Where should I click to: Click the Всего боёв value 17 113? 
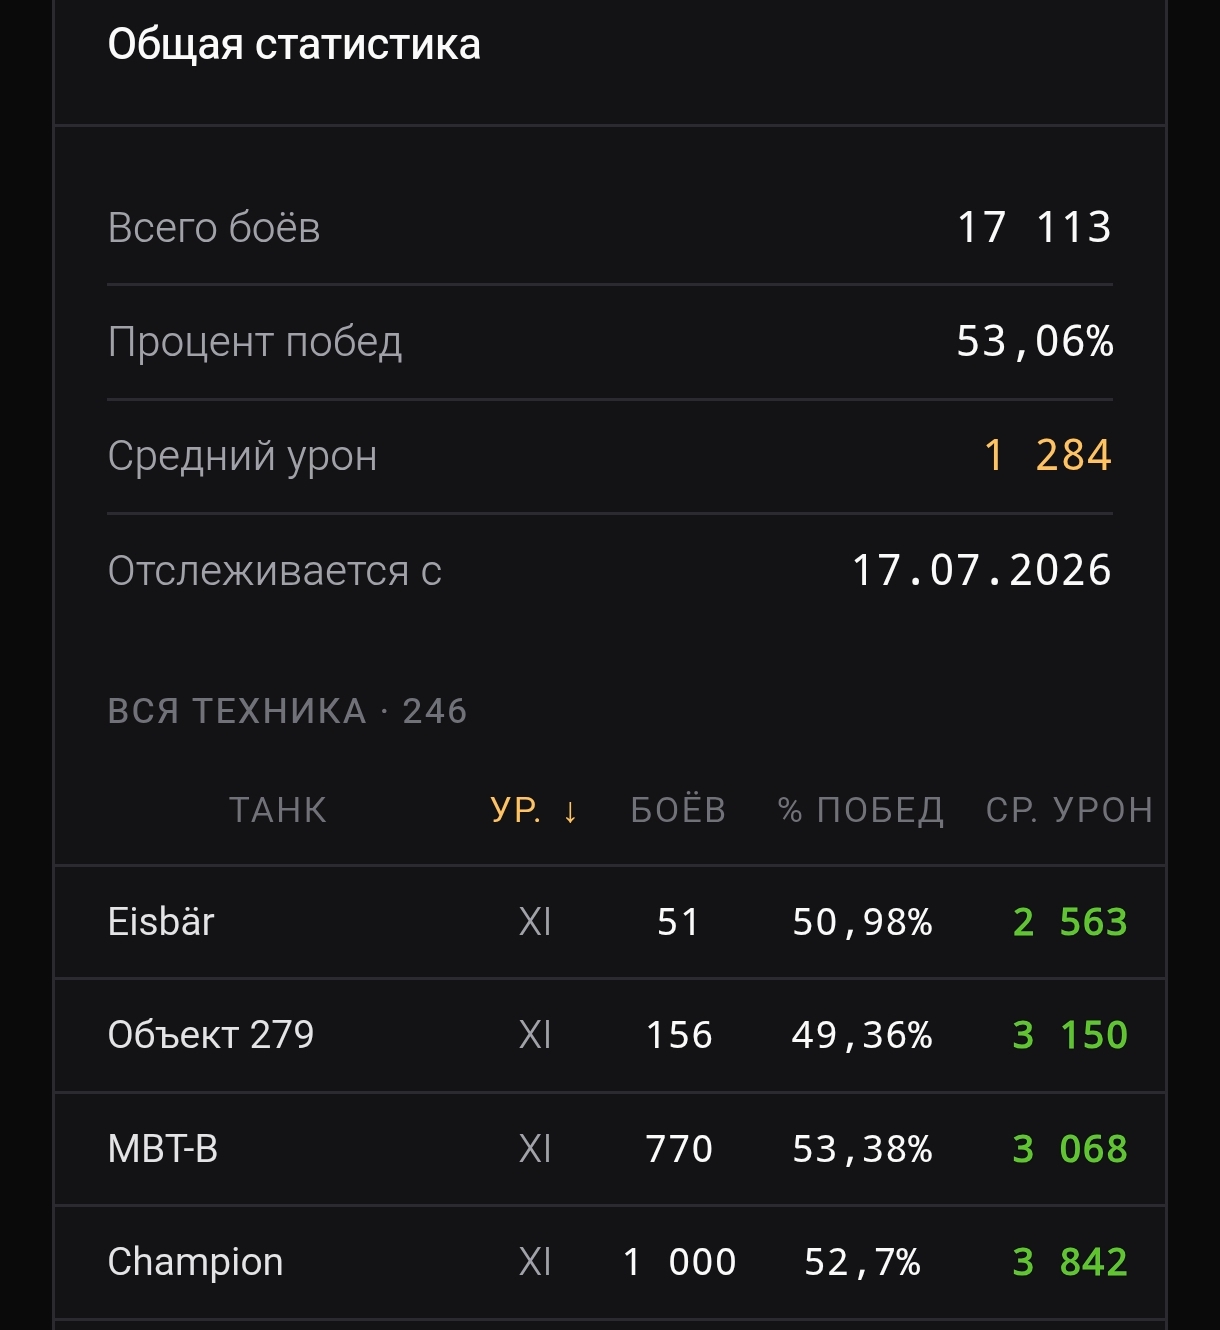point(1035,228)
